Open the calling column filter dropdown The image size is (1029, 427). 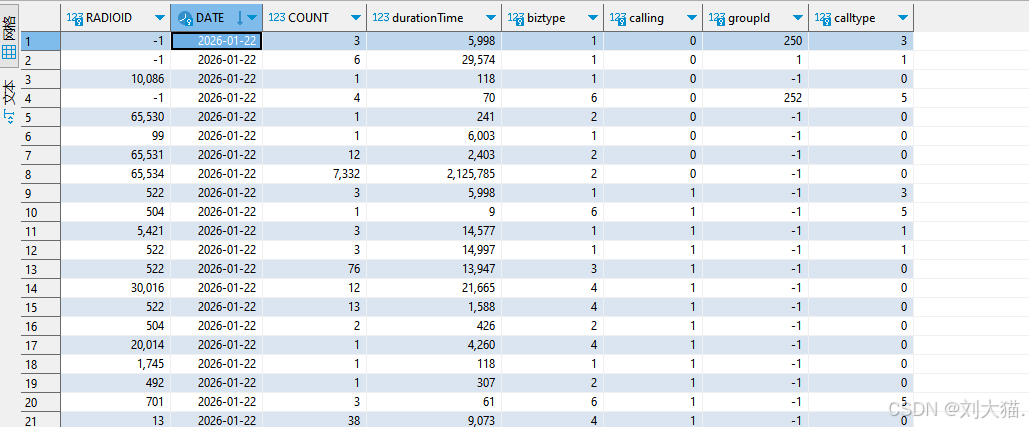[692, 18]
